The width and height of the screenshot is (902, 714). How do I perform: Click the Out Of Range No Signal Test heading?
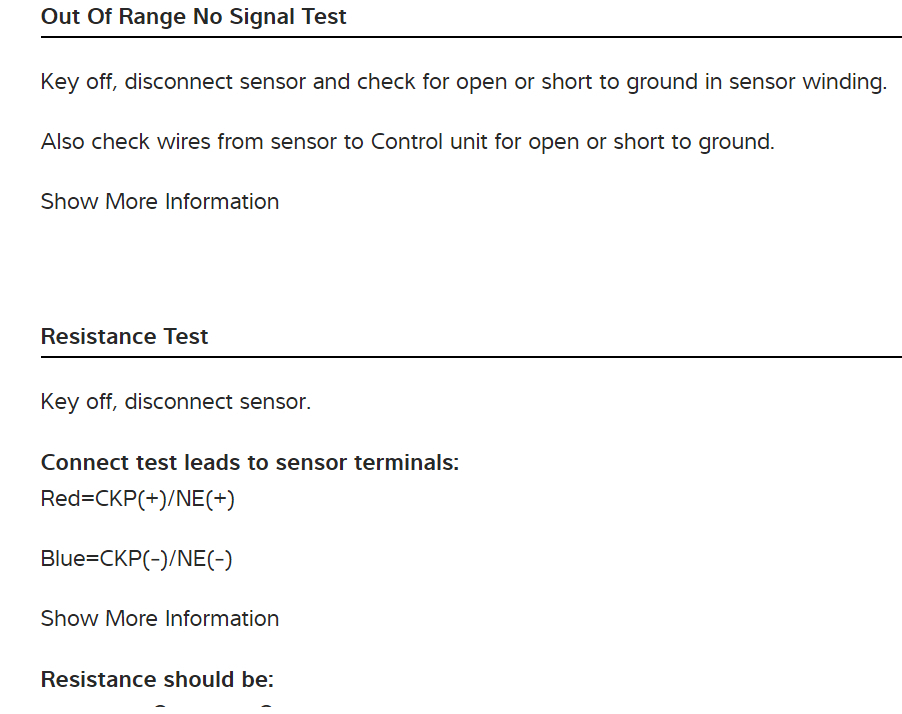[194, 16]
